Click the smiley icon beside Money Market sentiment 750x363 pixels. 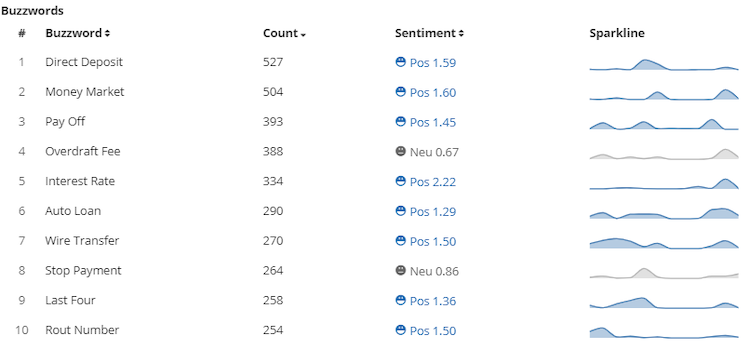(401, 91)
